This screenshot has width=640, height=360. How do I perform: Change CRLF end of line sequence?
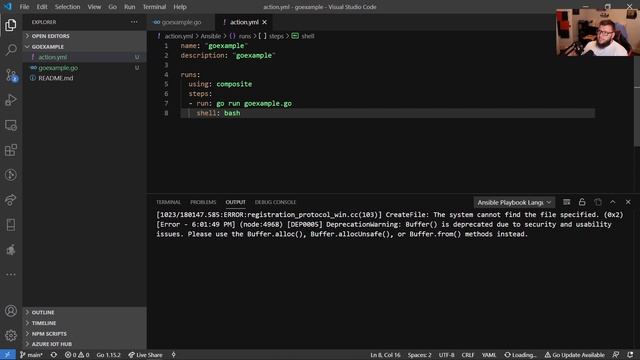[x=468, y=355]
